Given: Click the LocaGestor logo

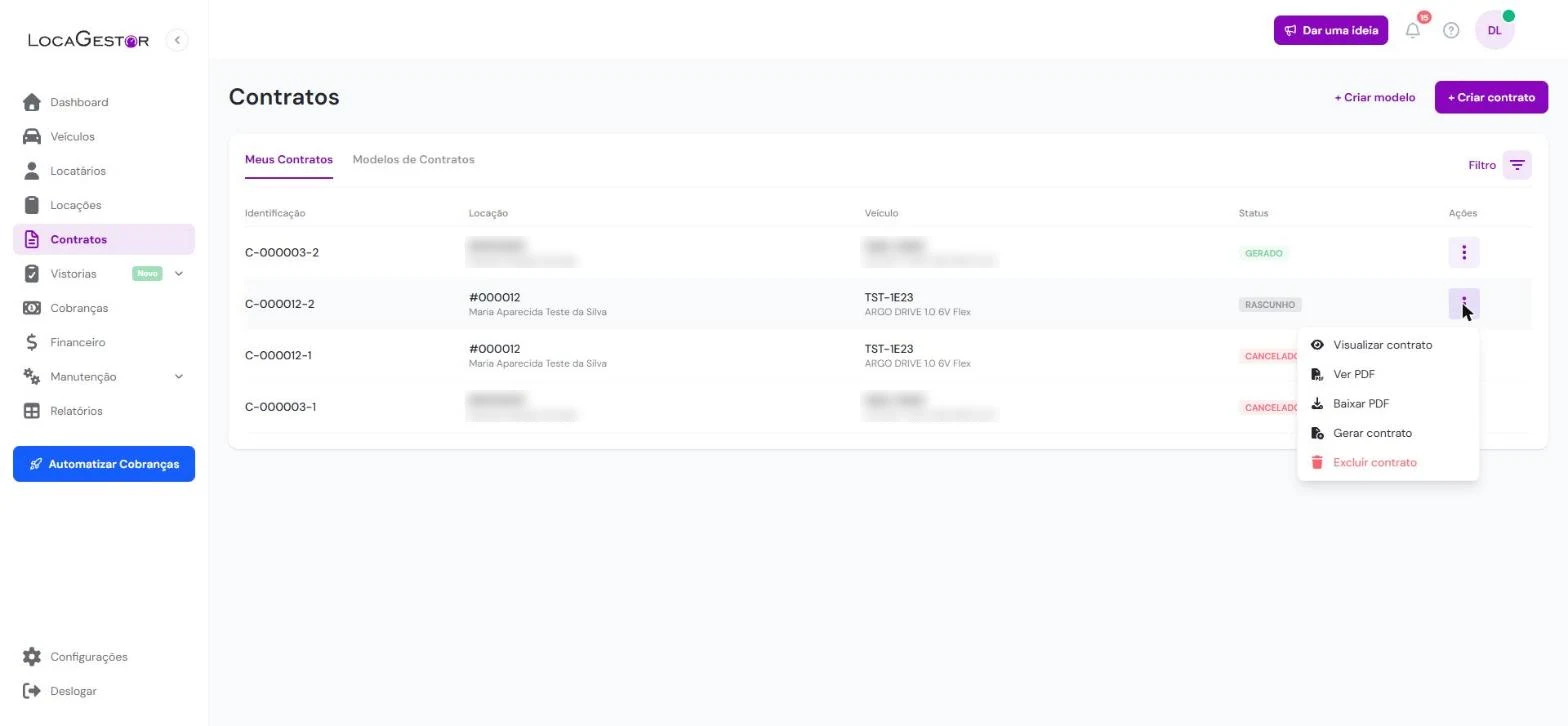Looking at the screenshot, I should (x=88, y=40).
